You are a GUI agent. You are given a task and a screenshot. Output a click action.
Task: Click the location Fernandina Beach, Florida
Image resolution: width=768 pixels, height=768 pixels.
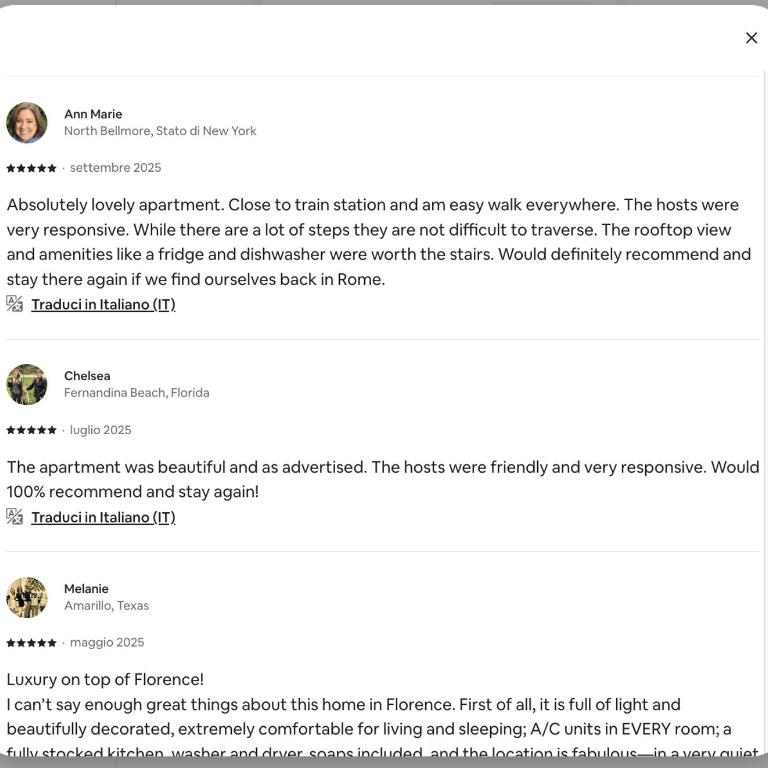point(137,393)
